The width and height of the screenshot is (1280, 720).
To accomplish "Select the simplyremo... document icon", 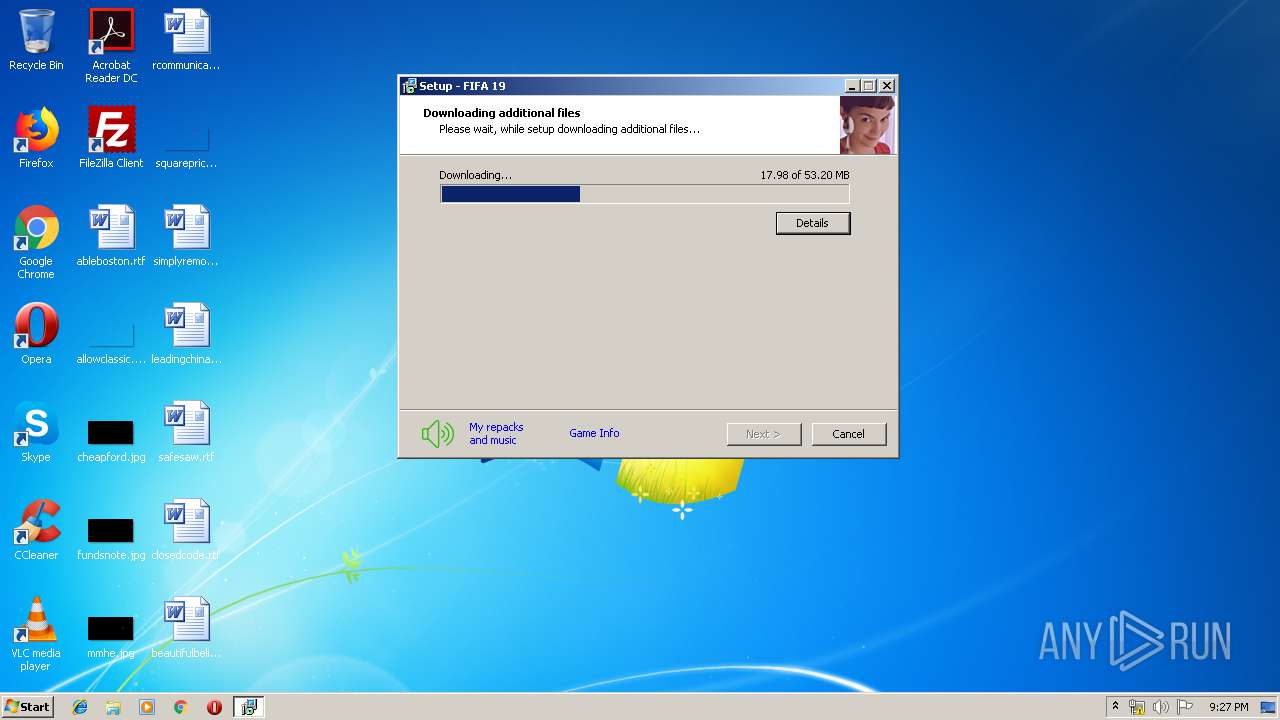I will pyautogui.click(x=186, y=236).
